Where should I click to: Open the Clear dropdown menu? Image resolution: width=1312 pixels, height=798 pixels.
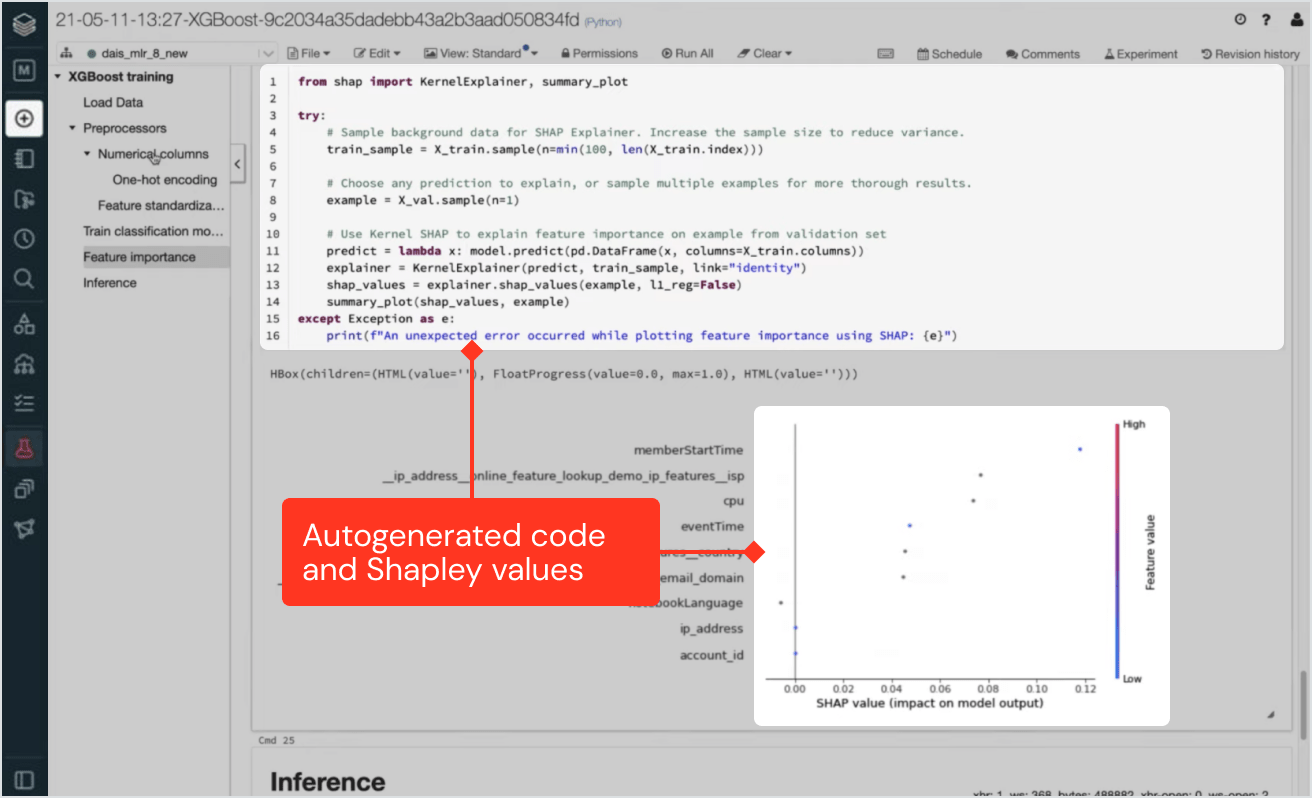(x=765, y=54)
